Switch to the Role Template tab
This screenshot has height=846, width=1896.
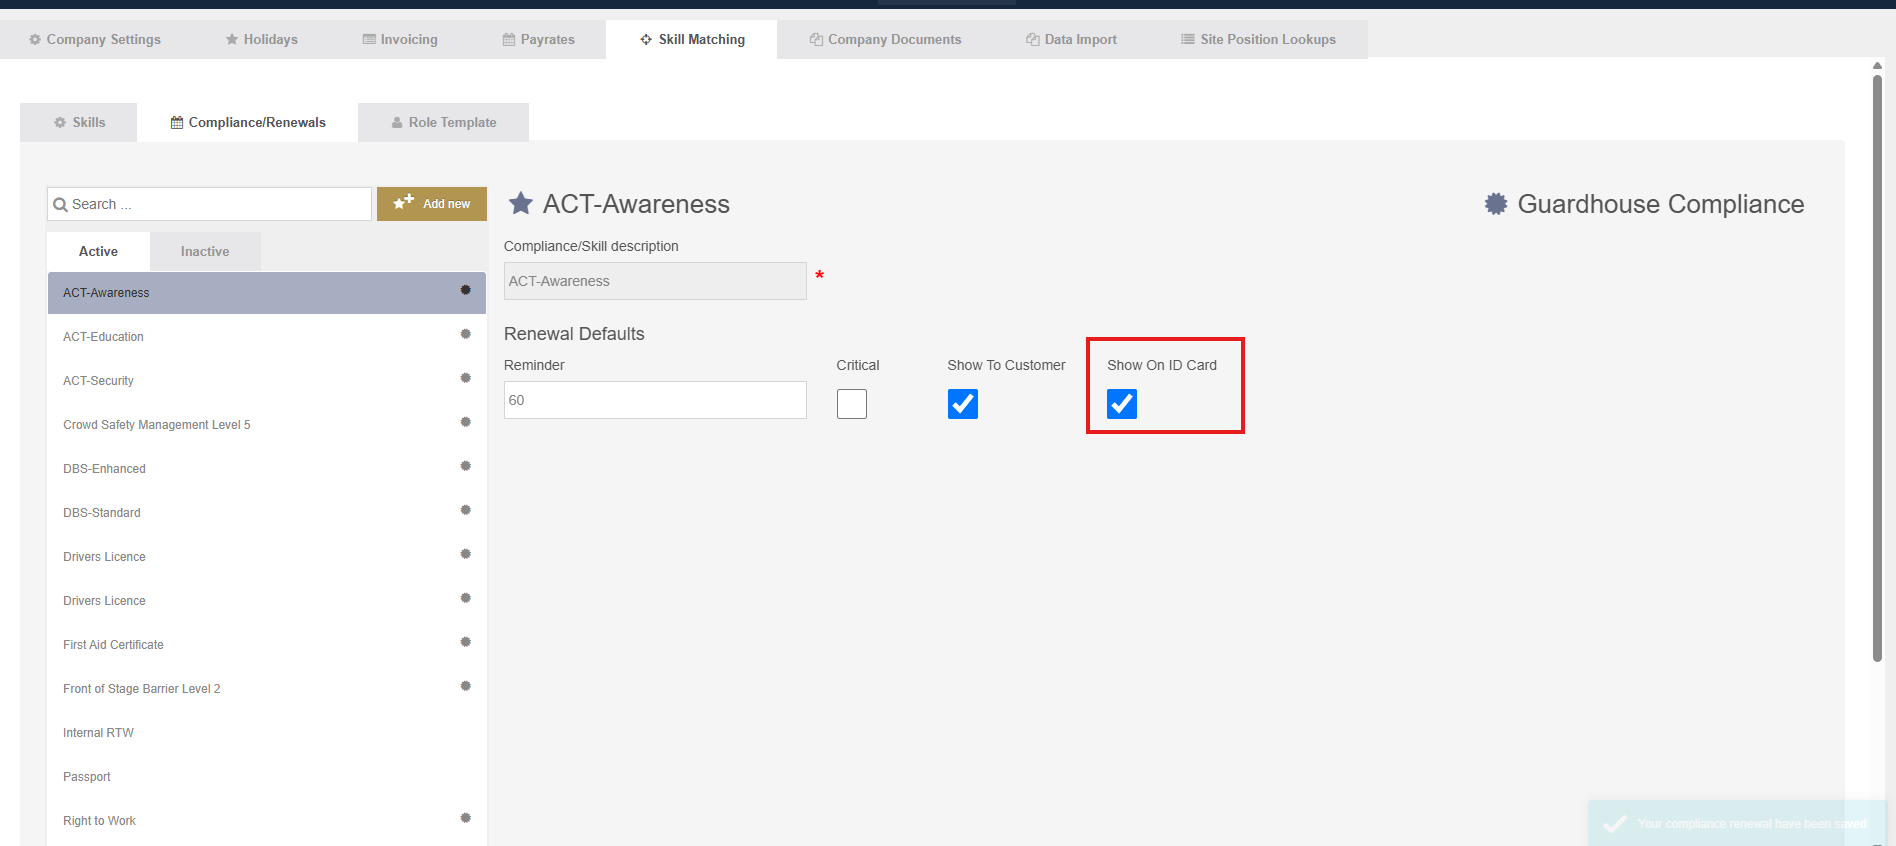pyautogui.click(x=443, y=123)
